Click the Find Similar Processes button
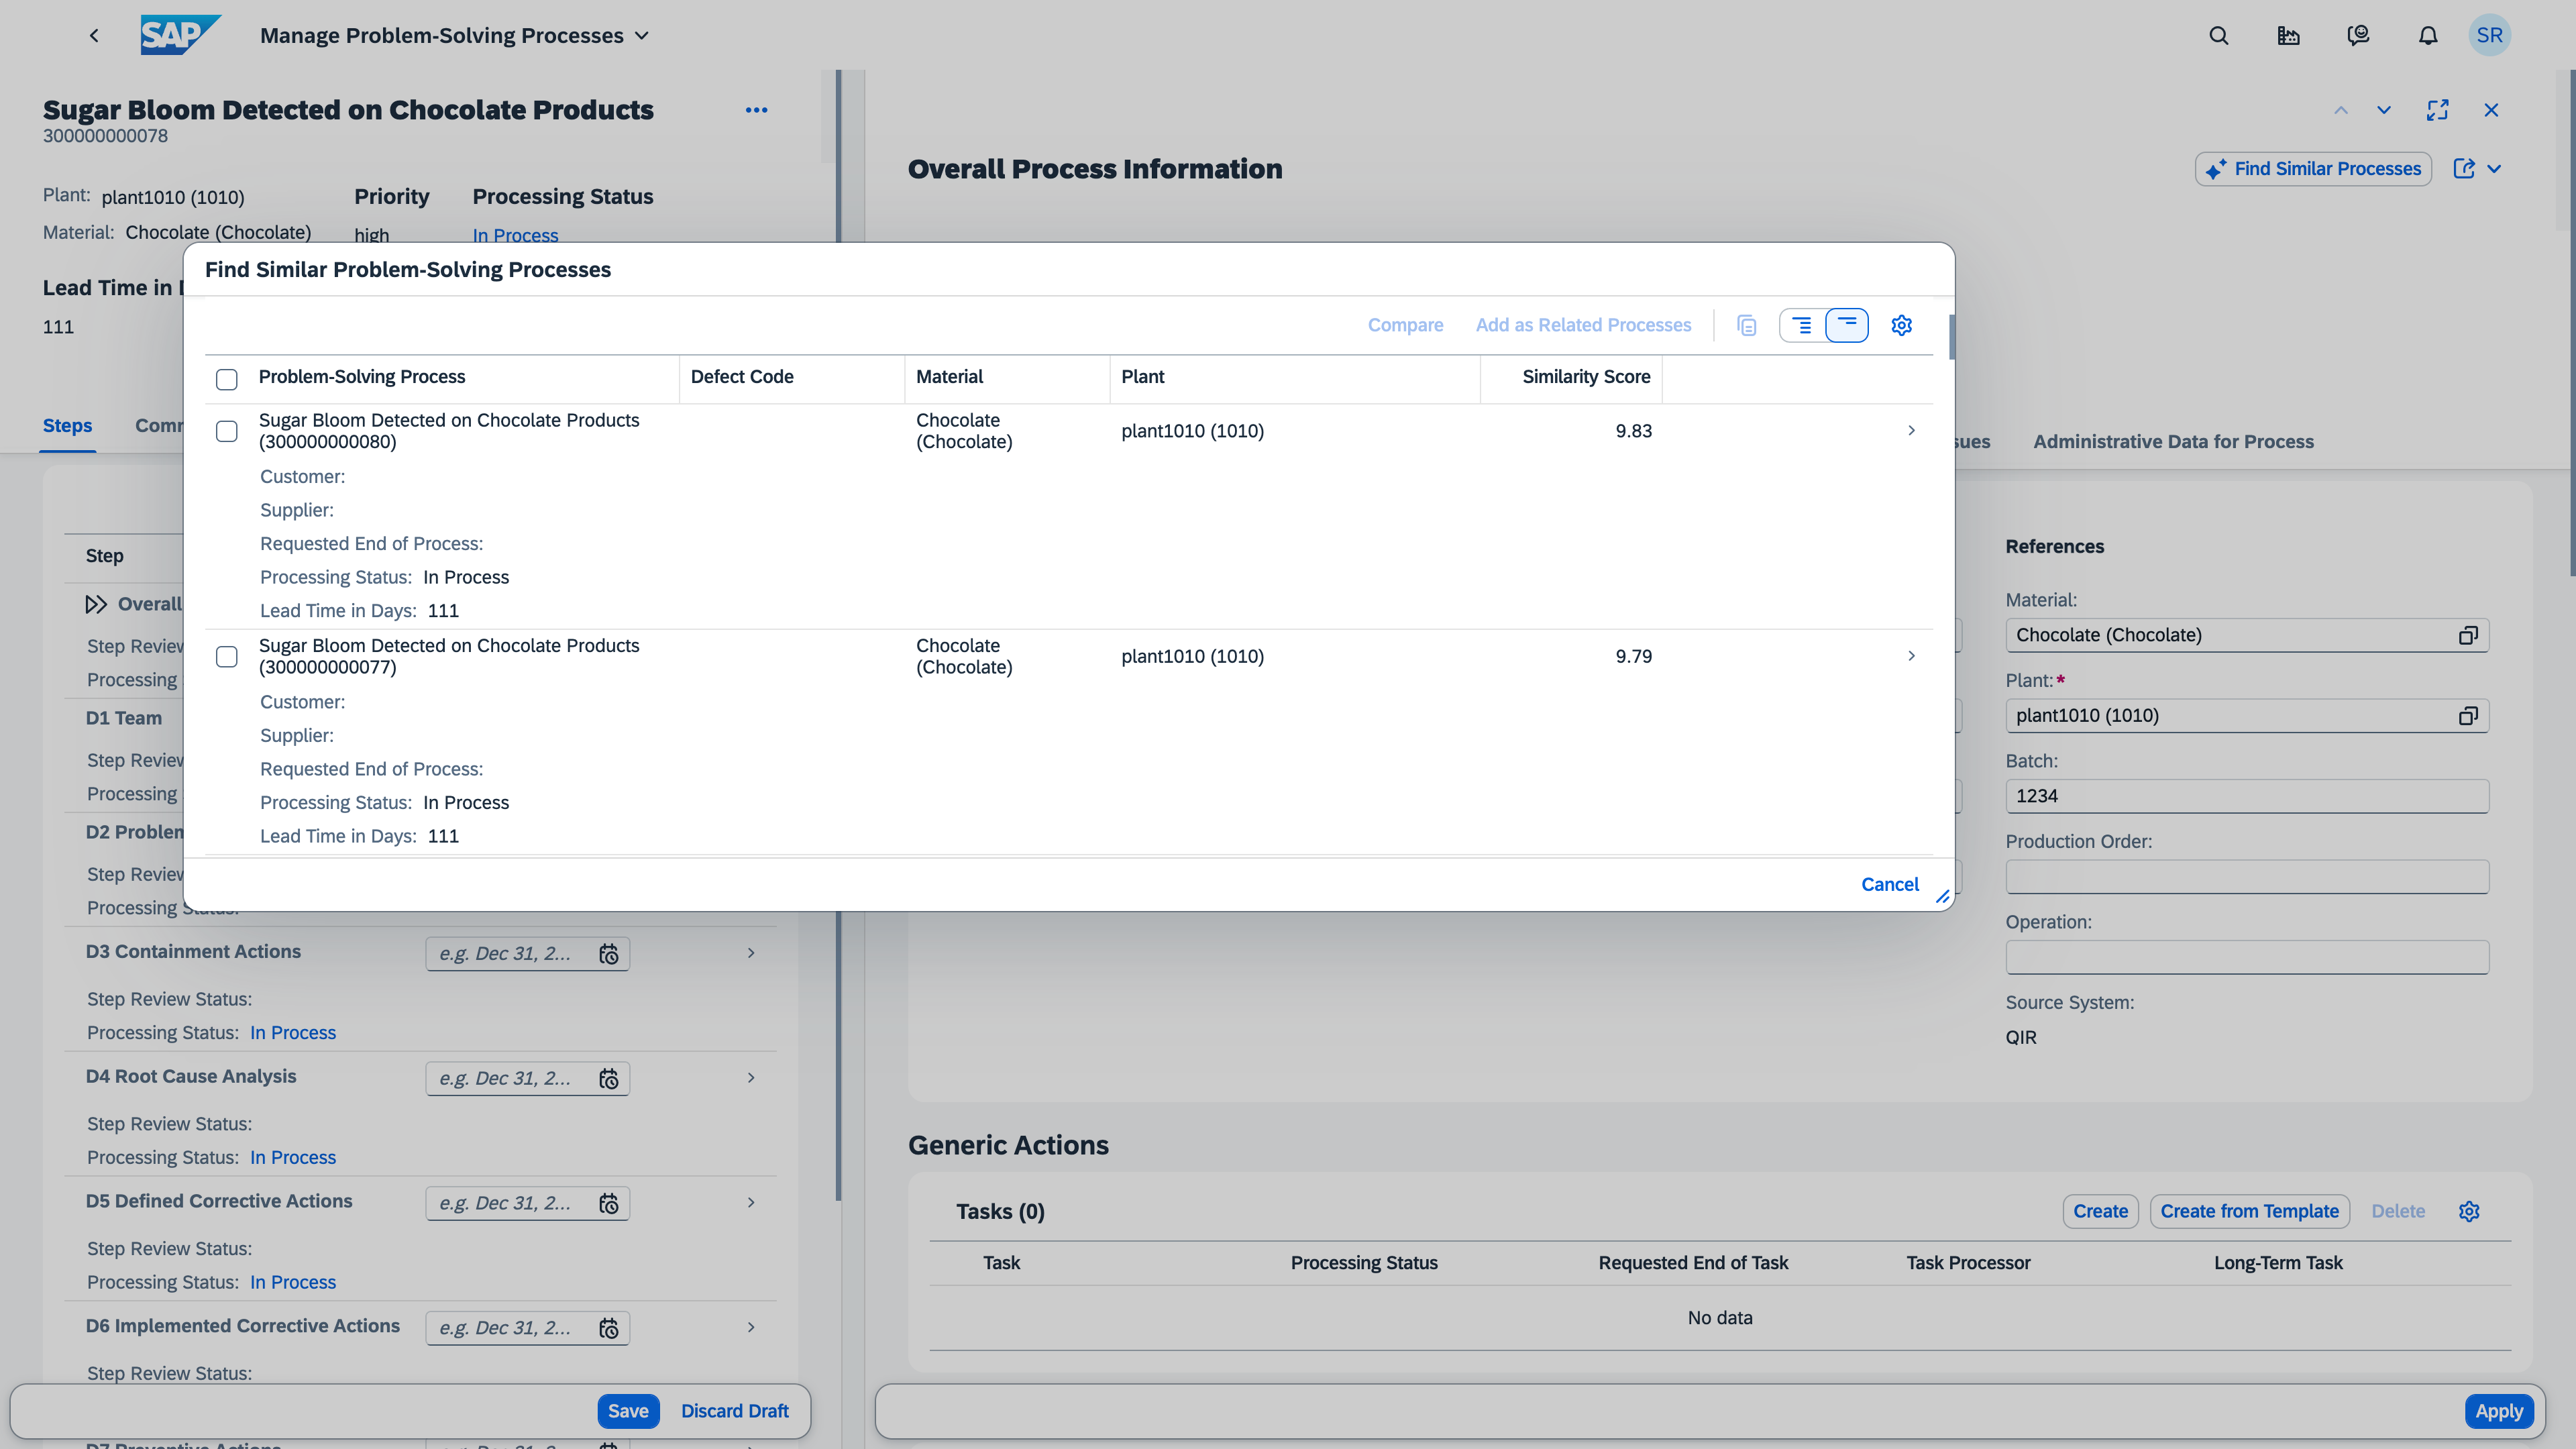 click(x=2313, y=169)
